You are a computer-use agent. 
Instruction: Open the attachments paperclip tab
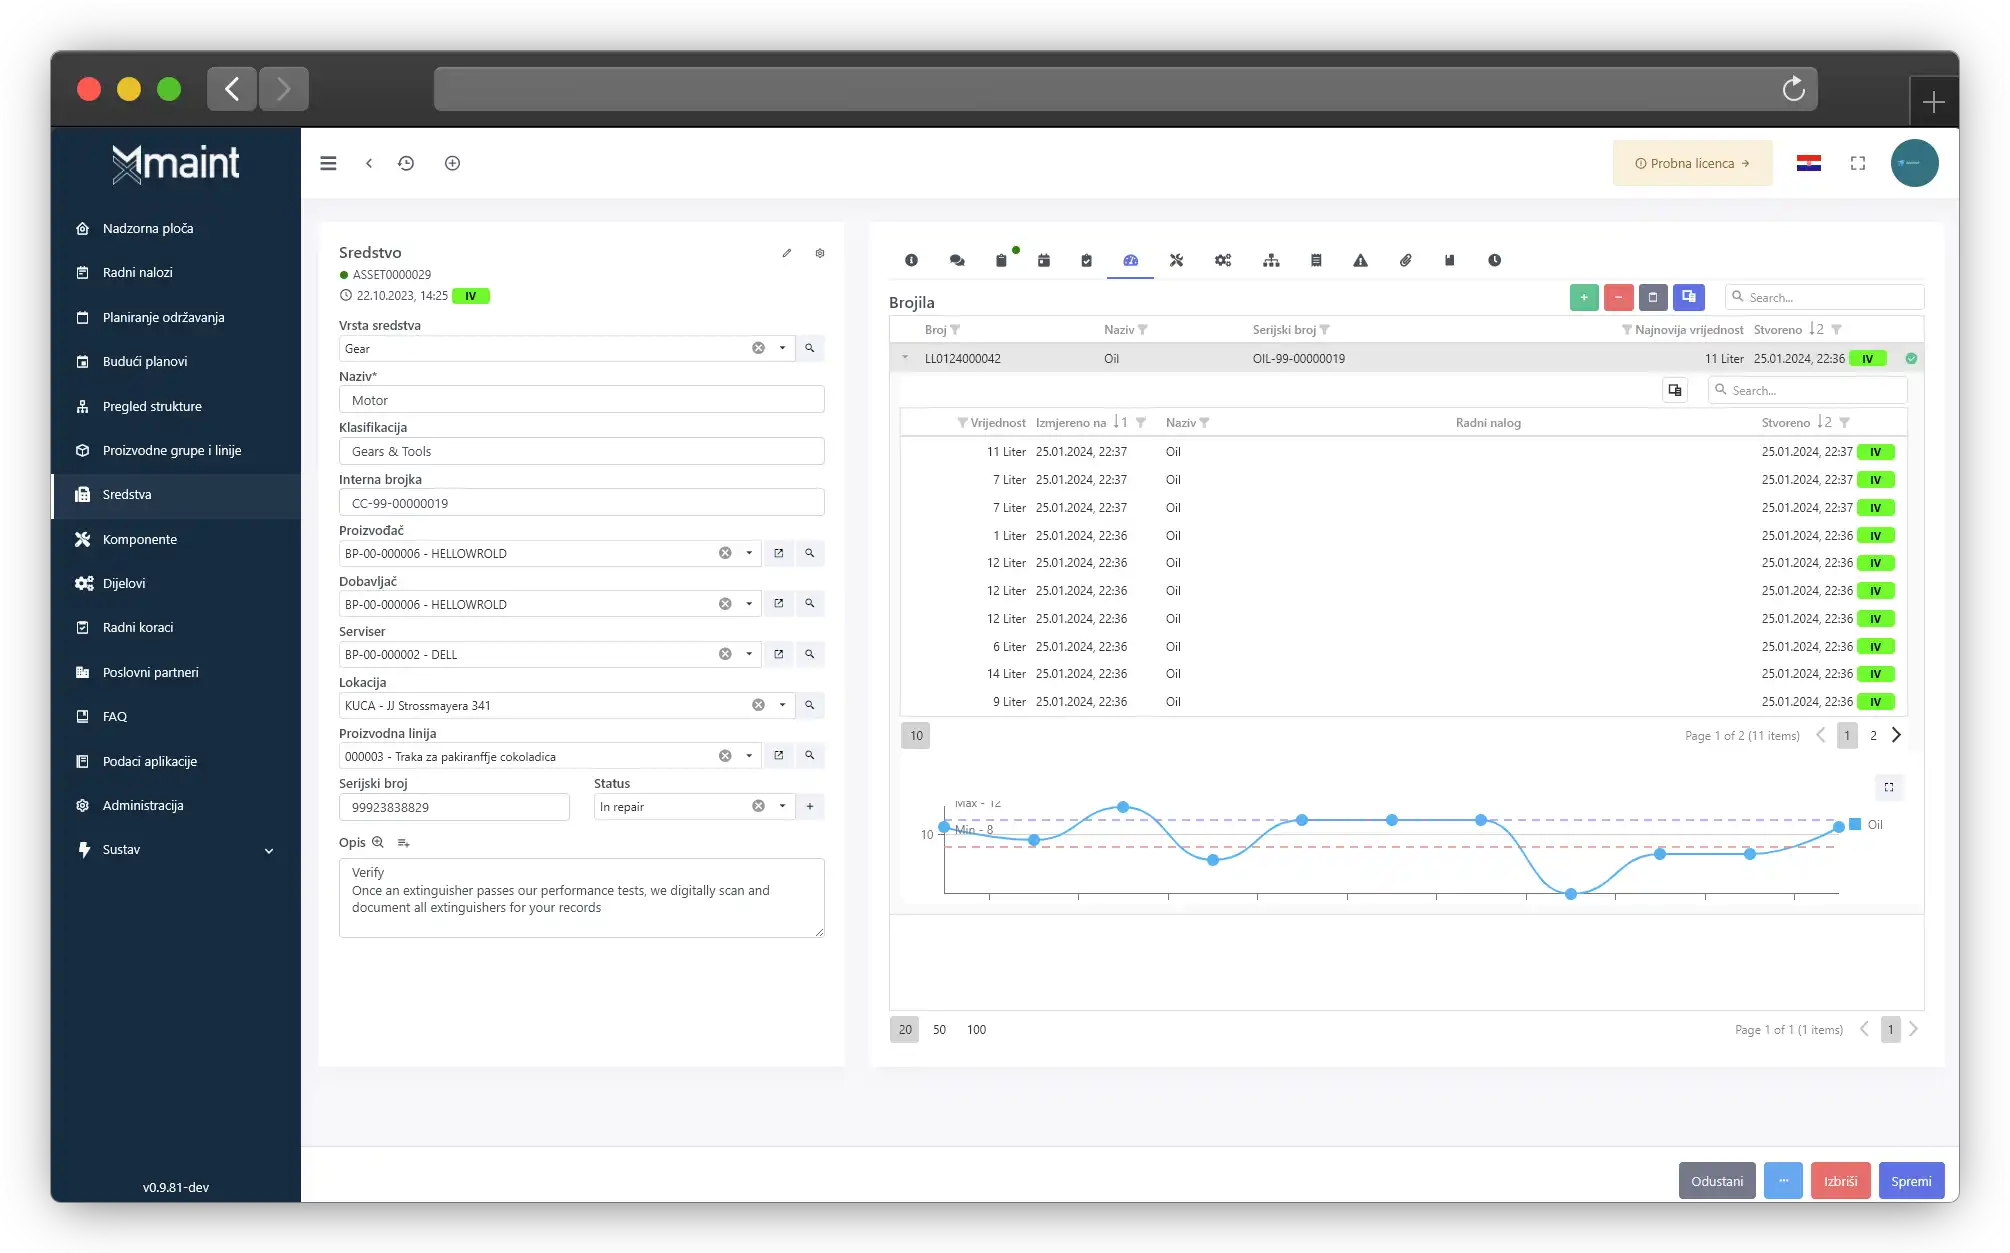click(1405, 260)
